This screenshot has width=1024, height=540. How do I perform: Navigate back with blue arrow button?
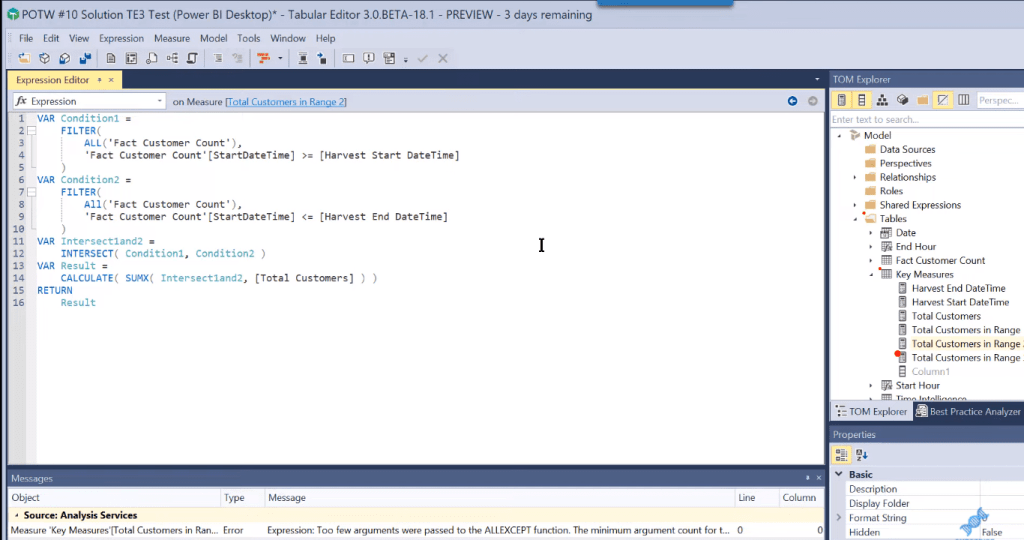pyautogui.click(x=792, y=101)
